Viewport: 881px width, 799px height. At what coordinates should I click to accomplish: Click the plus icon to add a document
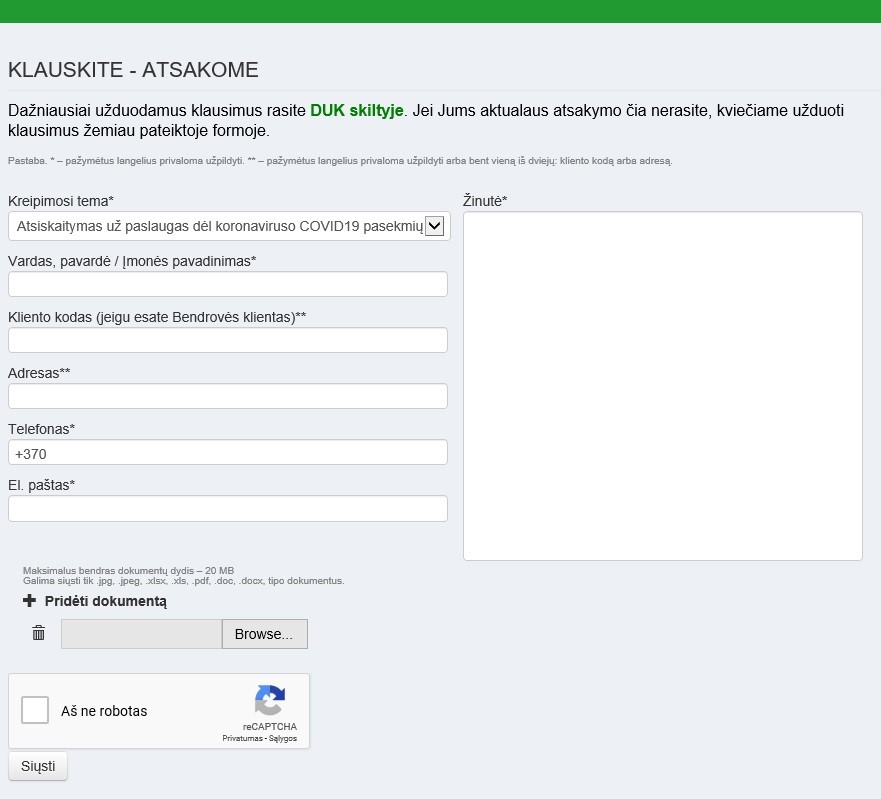tap(29, 601)
